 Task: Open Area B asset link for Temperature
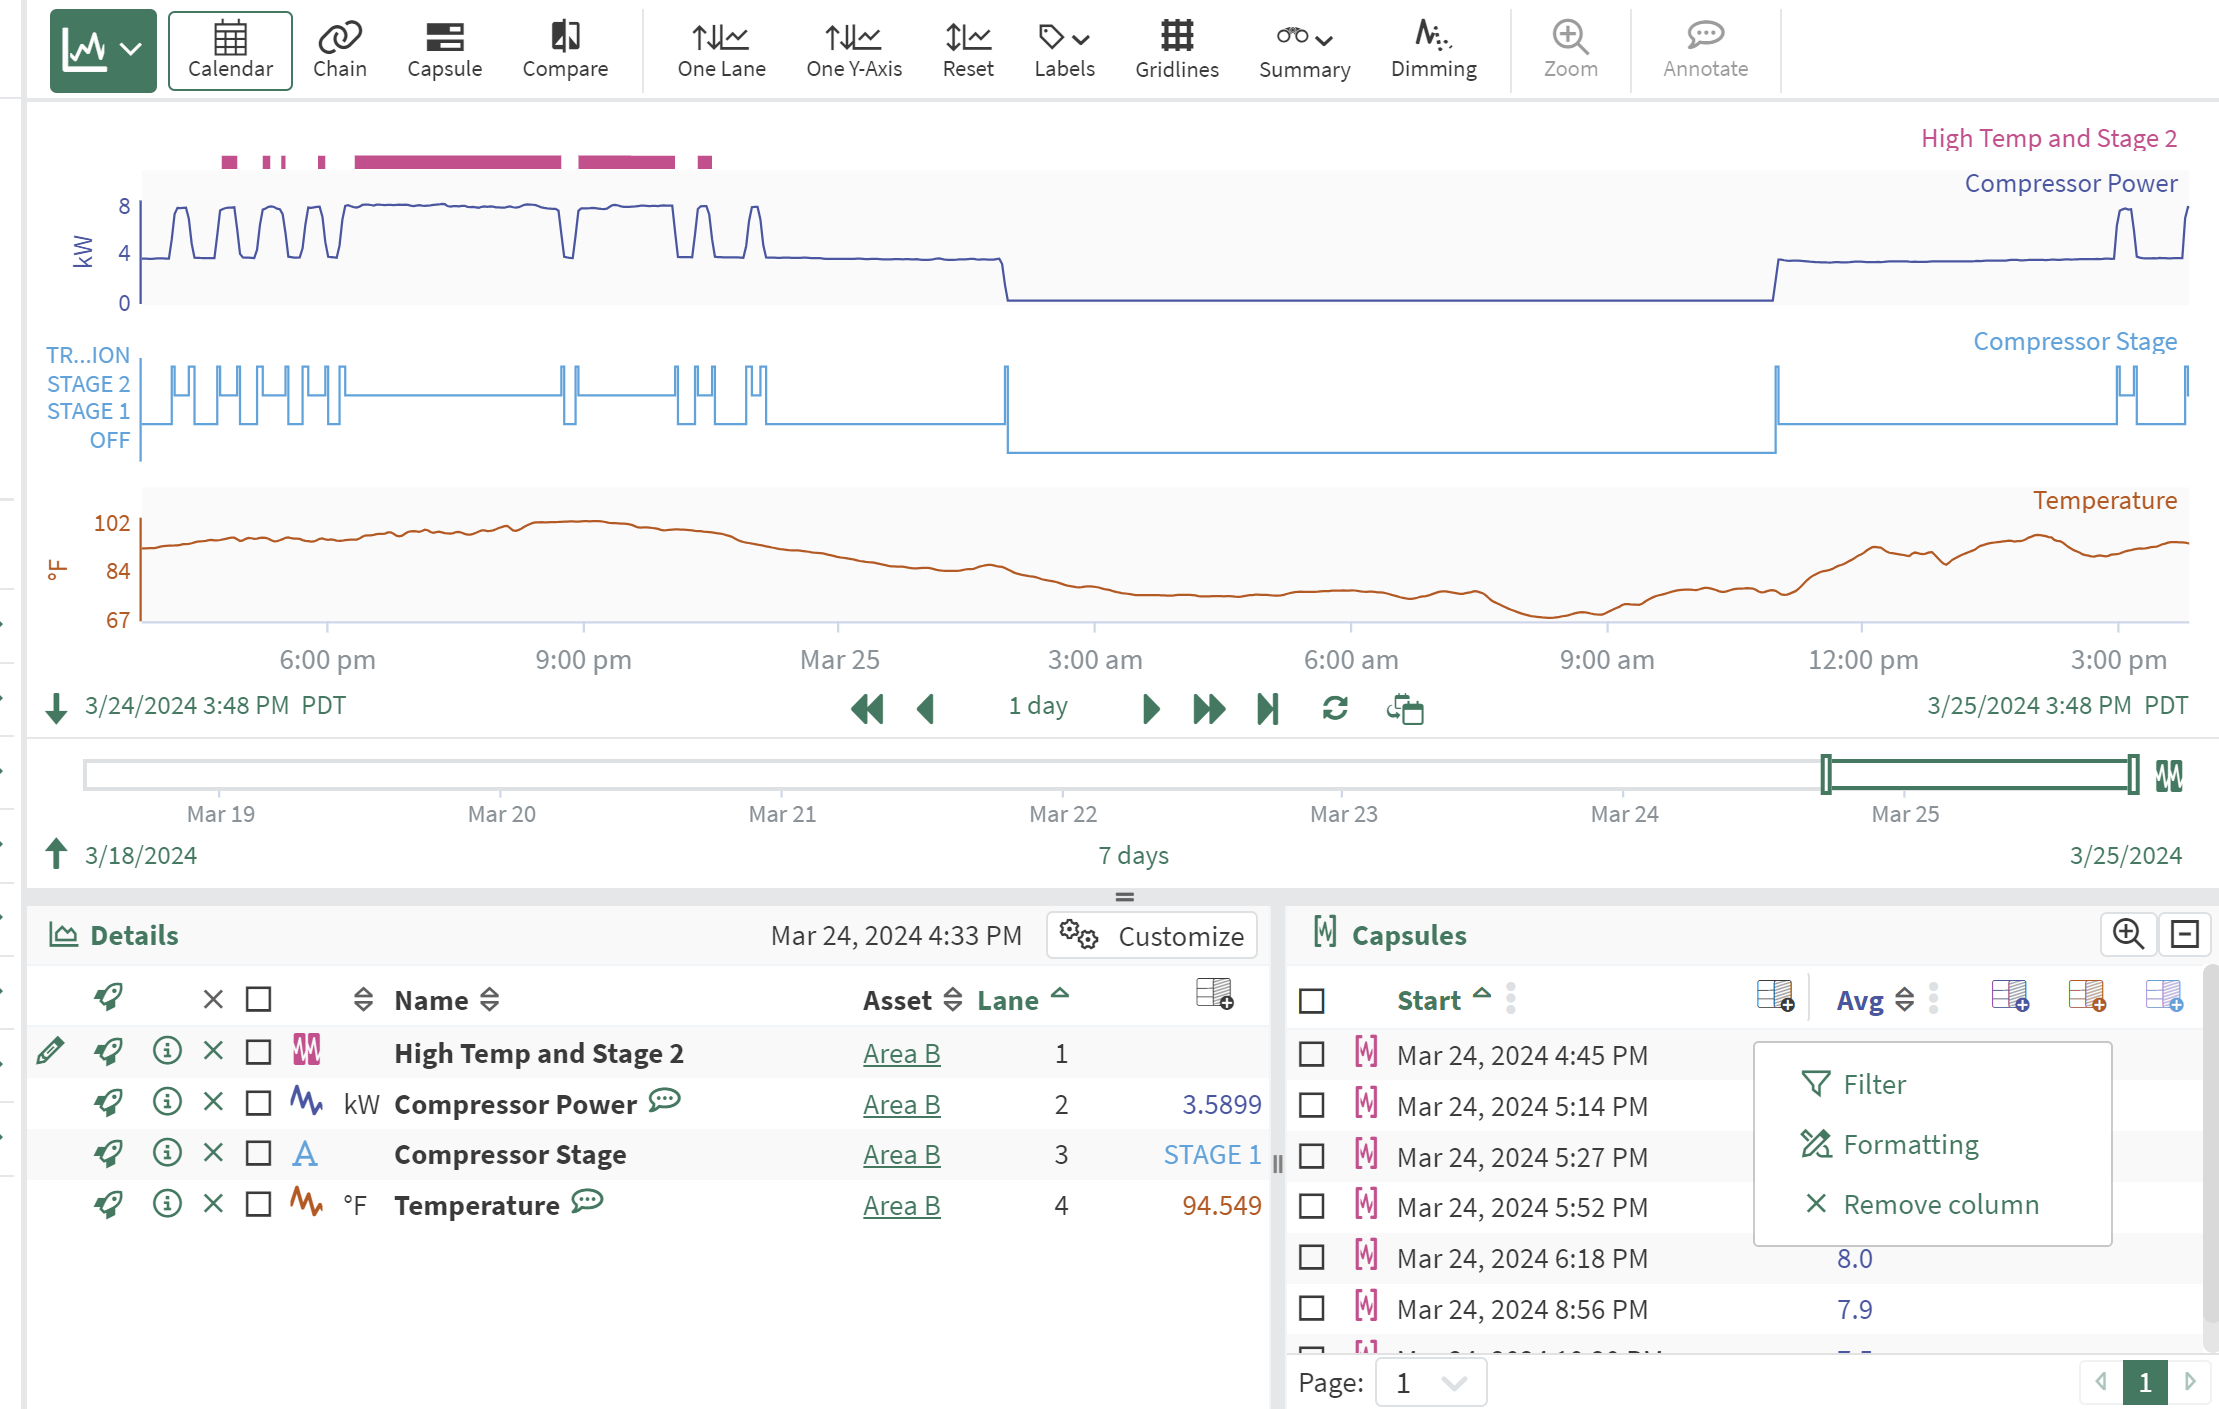point(901,1206)
